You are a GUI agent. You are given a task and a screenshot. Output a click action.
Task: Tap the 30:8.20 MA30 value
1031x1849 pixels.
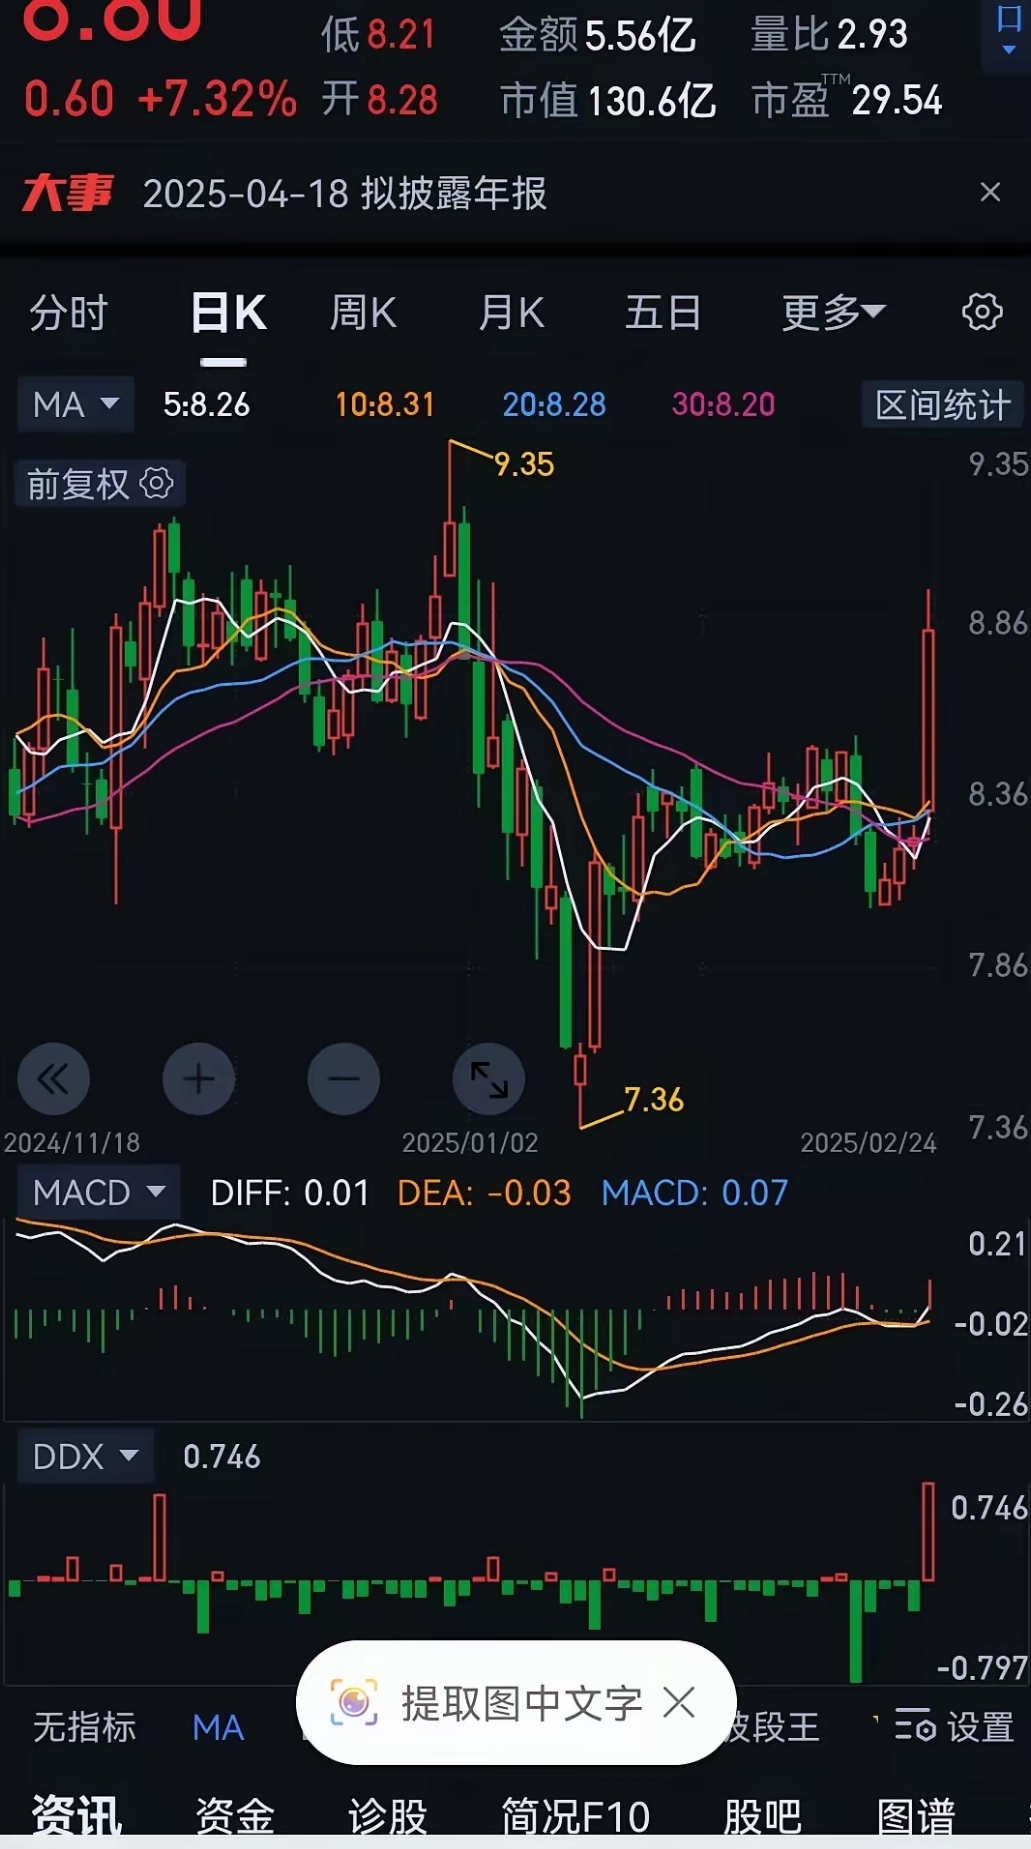[723, 405]
